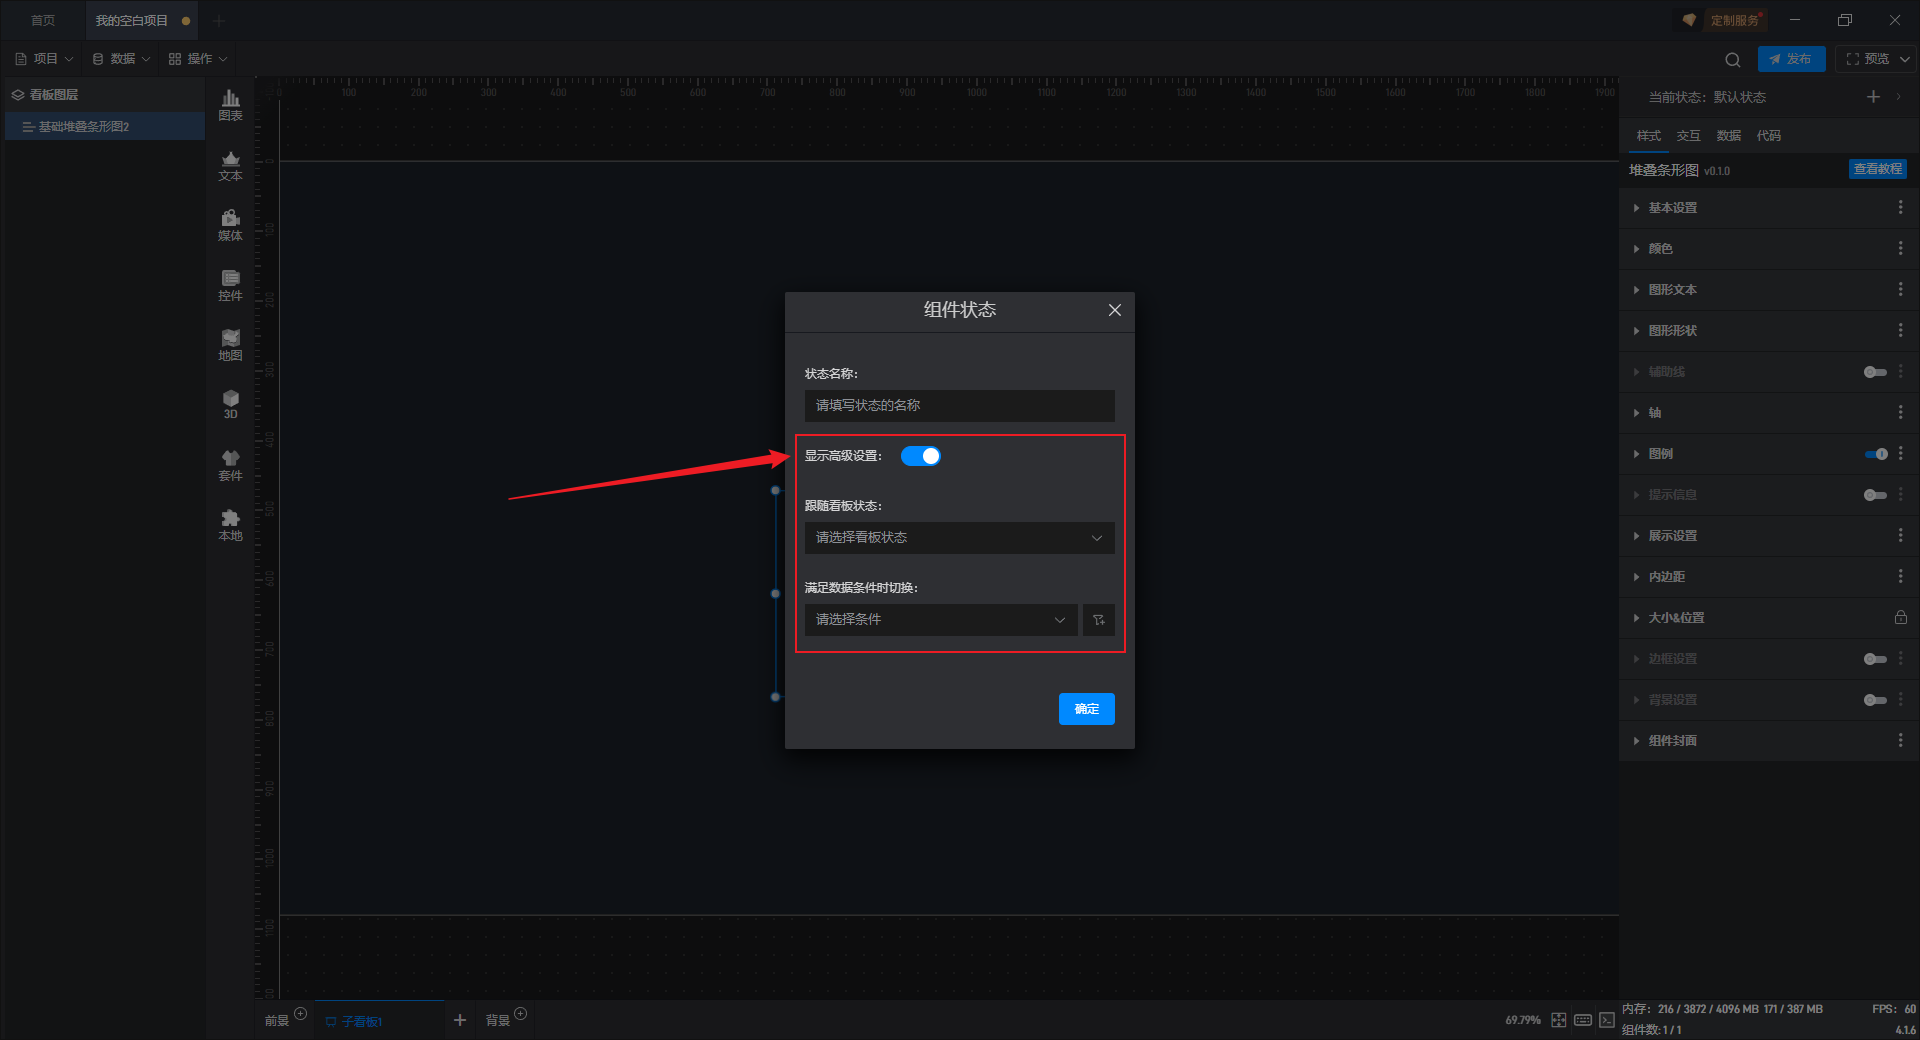Click the 背景 background add button

coord(521,1014)
